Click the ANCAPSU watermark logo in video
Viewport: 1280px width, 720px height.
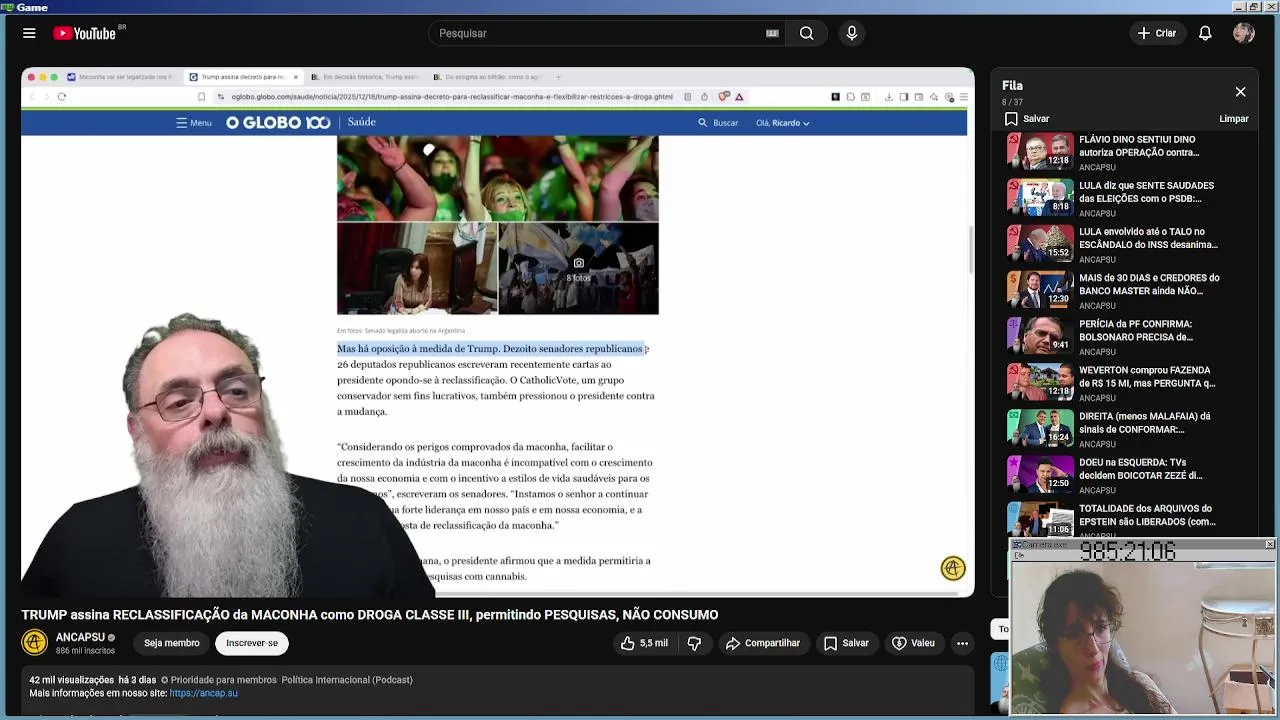click(x=953, y=568)
